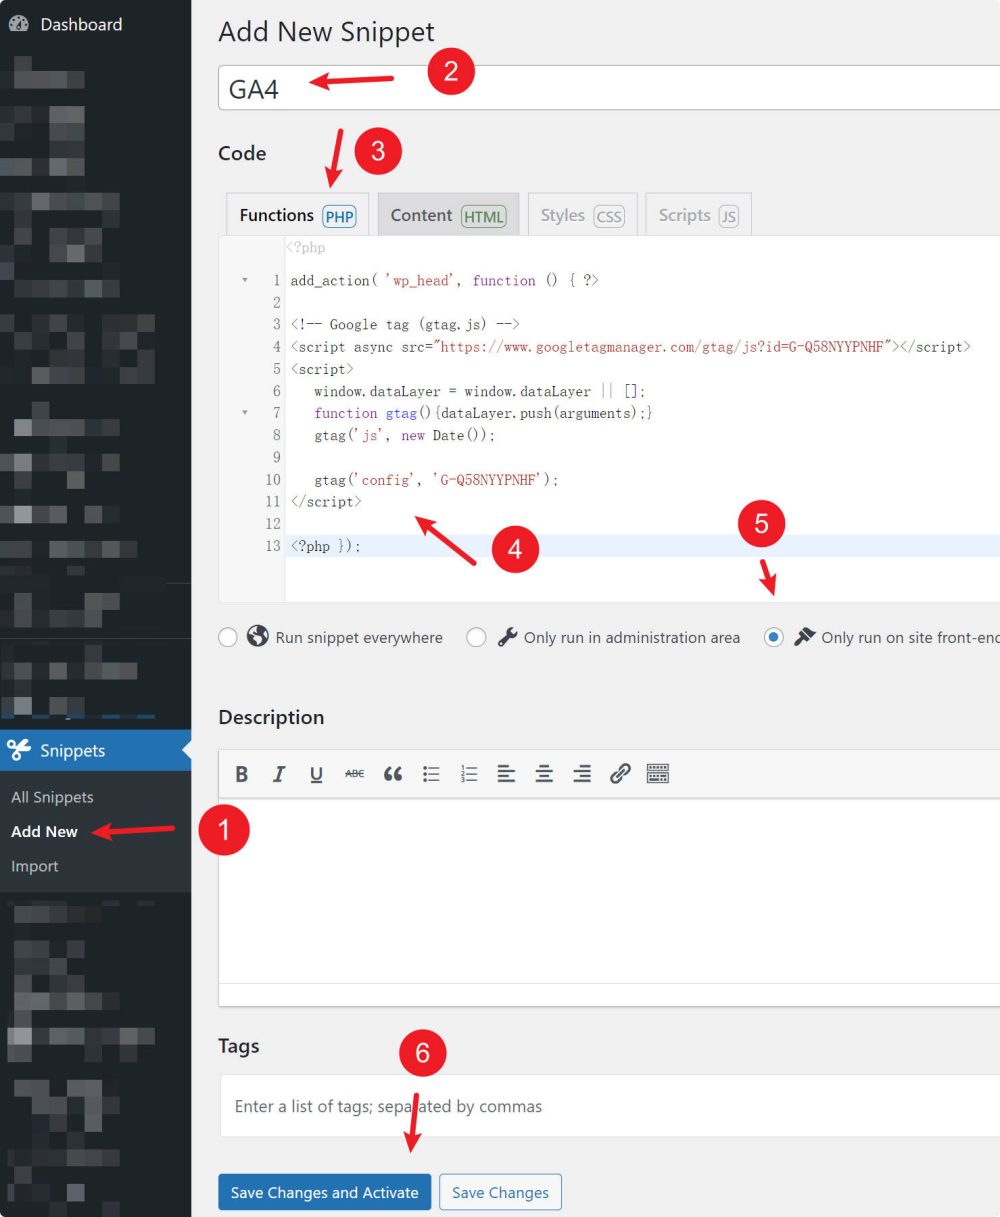
Task: Insert or edit link icon
Action: pos(620,773)
